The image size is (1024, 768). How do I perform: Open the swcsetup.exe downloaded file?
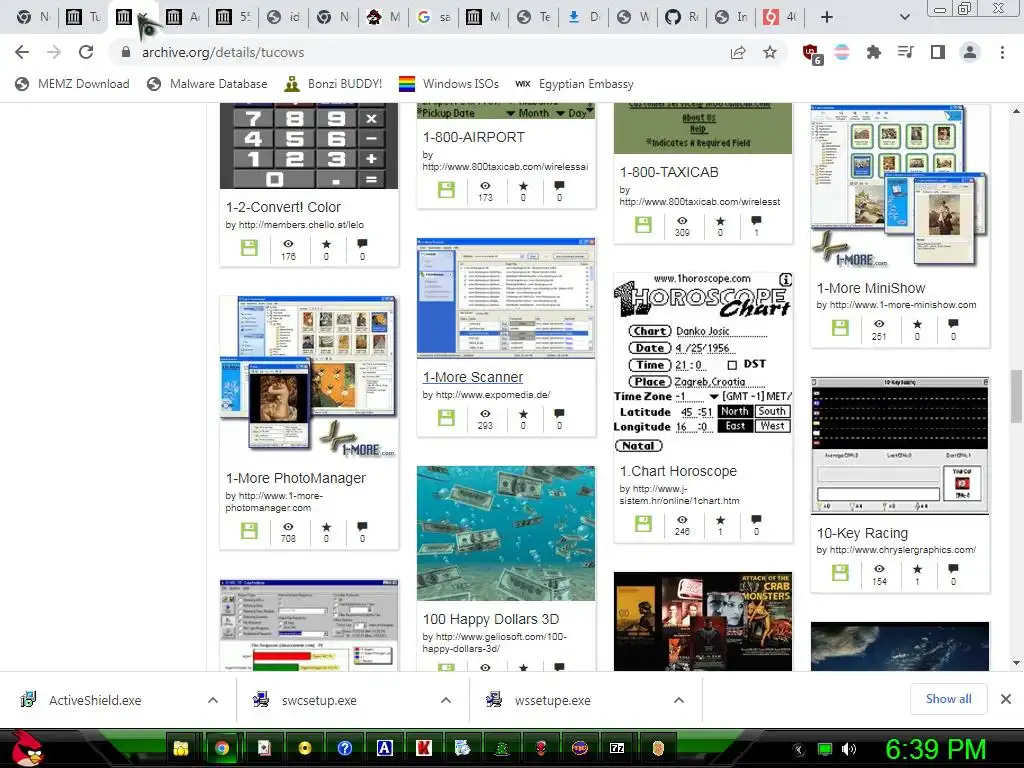pos(319,700)
